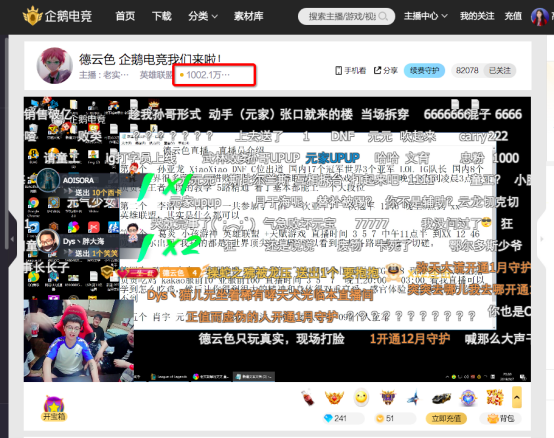
Task: Send the red winged crown gift
Action: (x=334, y=398)
